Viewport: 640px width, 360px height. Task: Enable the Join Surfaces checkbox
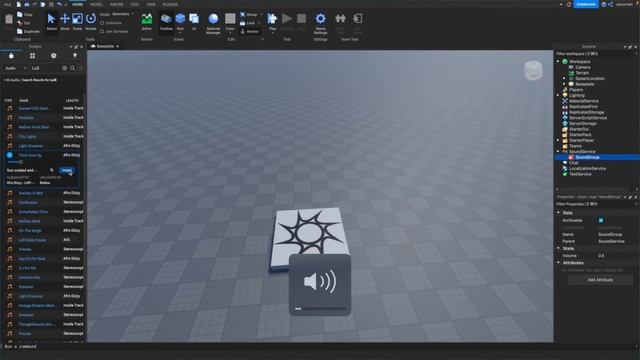102,31
